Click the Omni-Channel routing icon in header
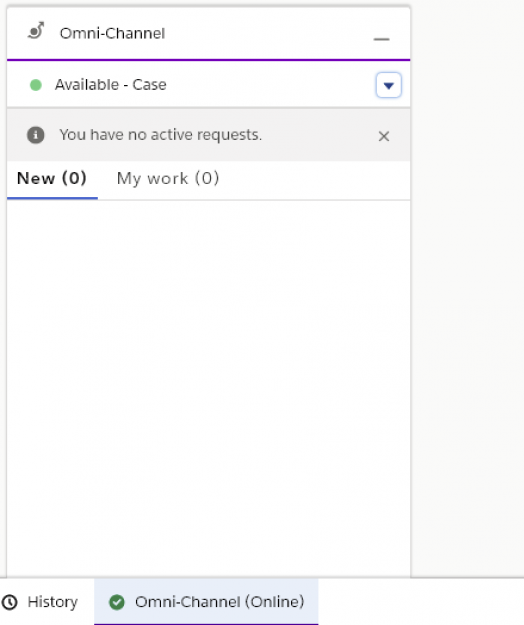 36,31
